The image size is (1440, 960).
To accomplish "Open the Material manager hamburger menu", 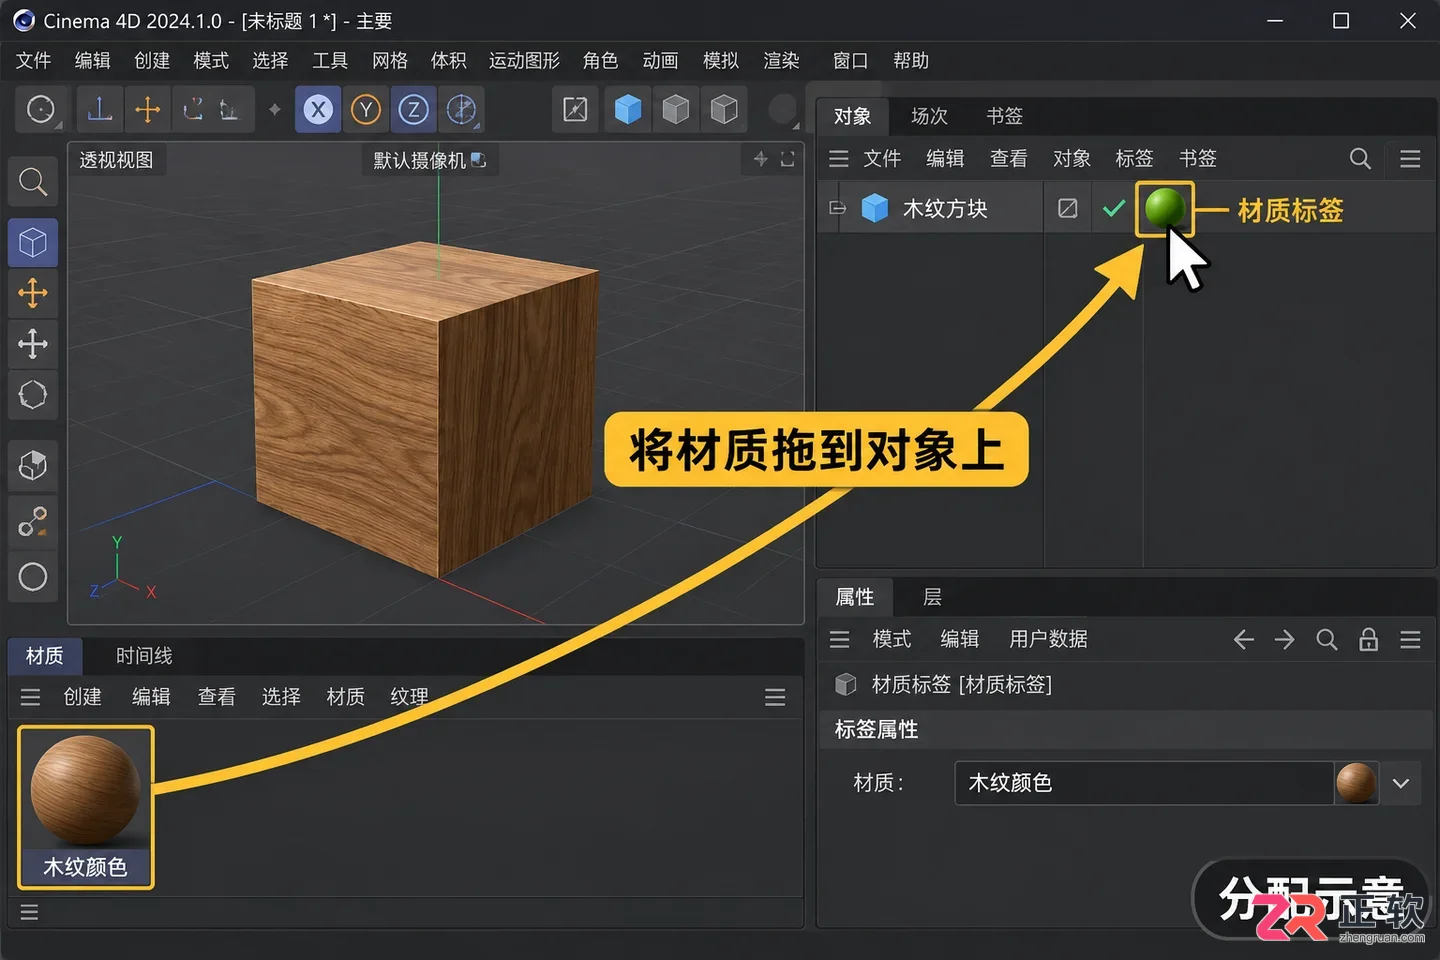I will coord(30,697).
